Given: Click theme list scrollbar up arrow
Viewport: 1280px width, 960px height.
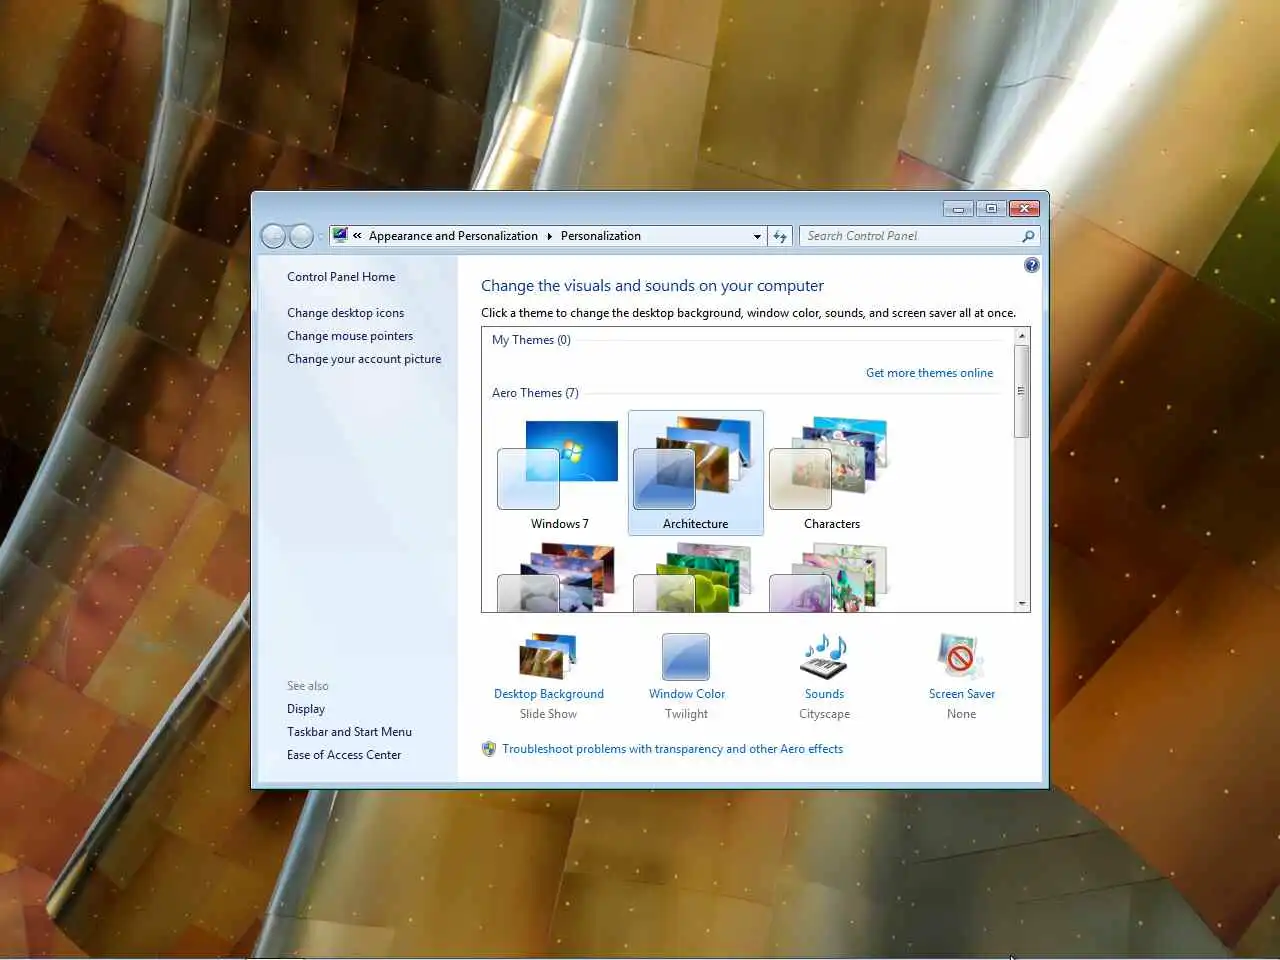Looking at the screenshot, I should click(x=1022, y=336).
